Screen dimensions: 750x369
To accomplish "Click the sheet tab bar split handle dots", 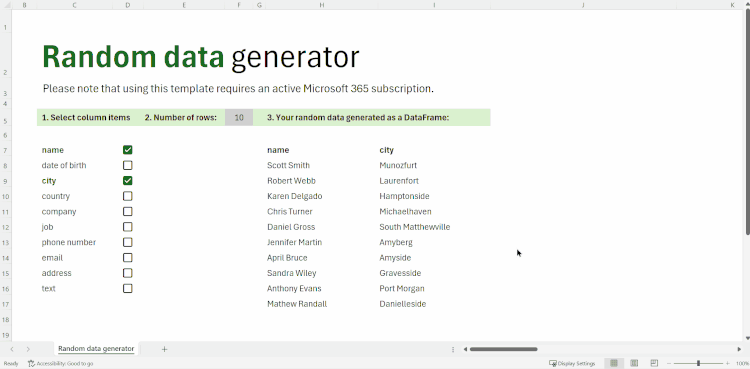I will click(x=453, y=349).
